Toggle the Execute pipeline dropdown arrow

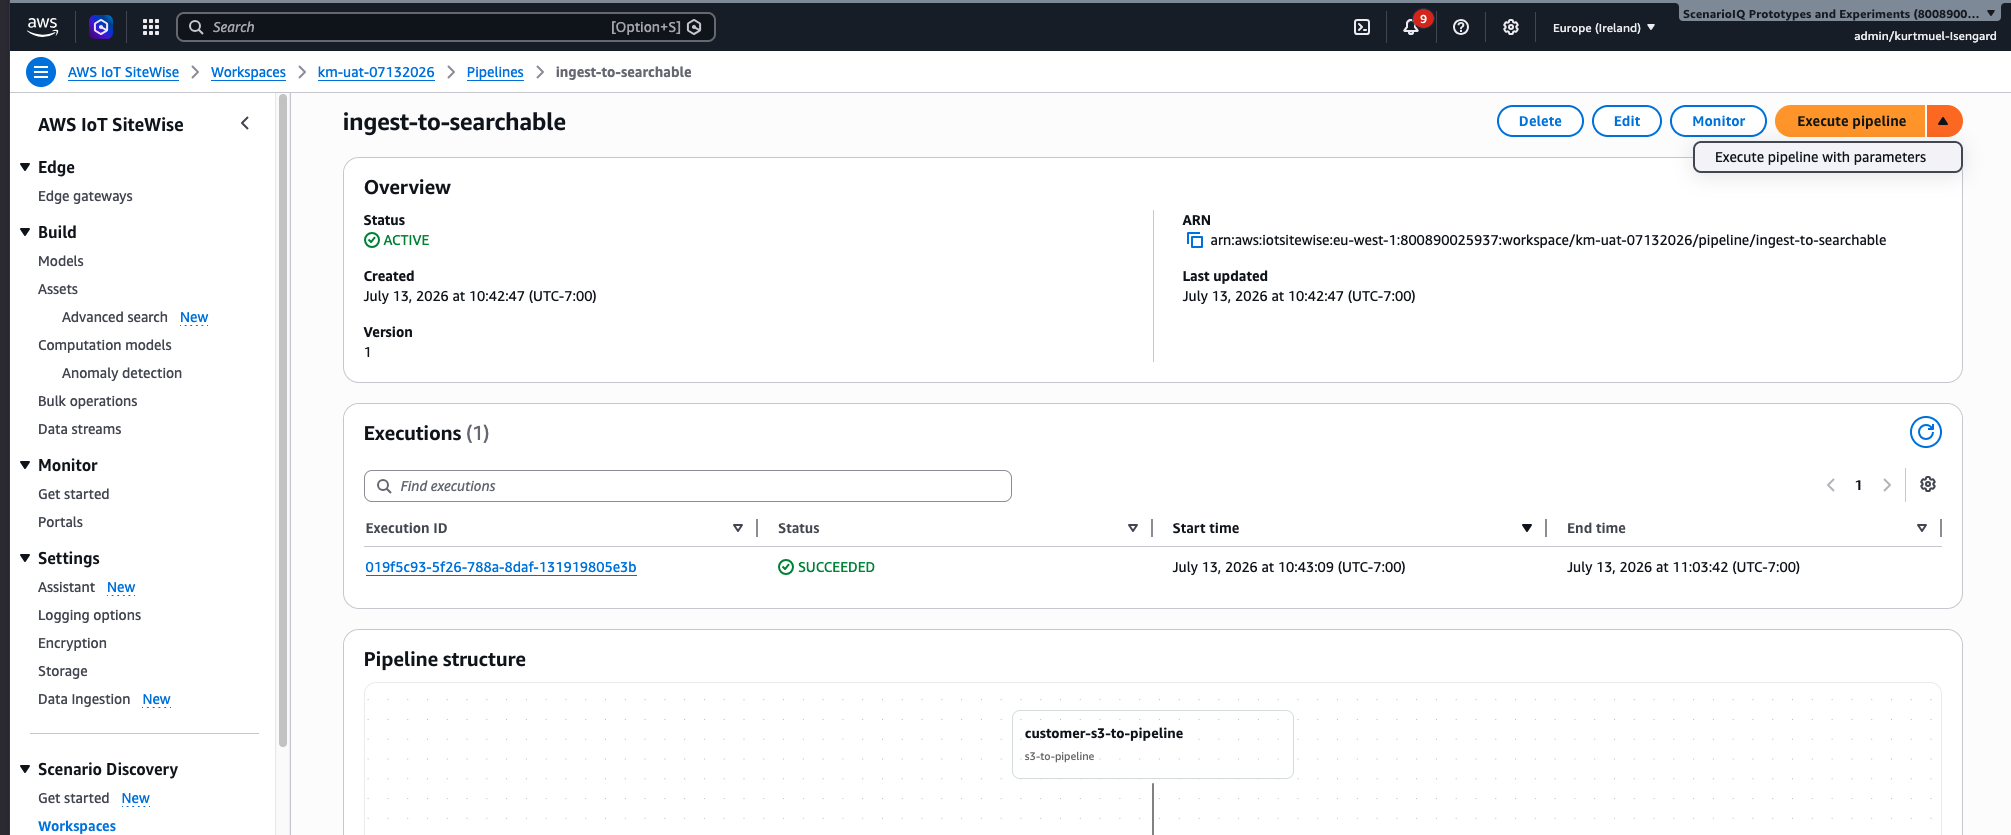(x=1943, y=121)
